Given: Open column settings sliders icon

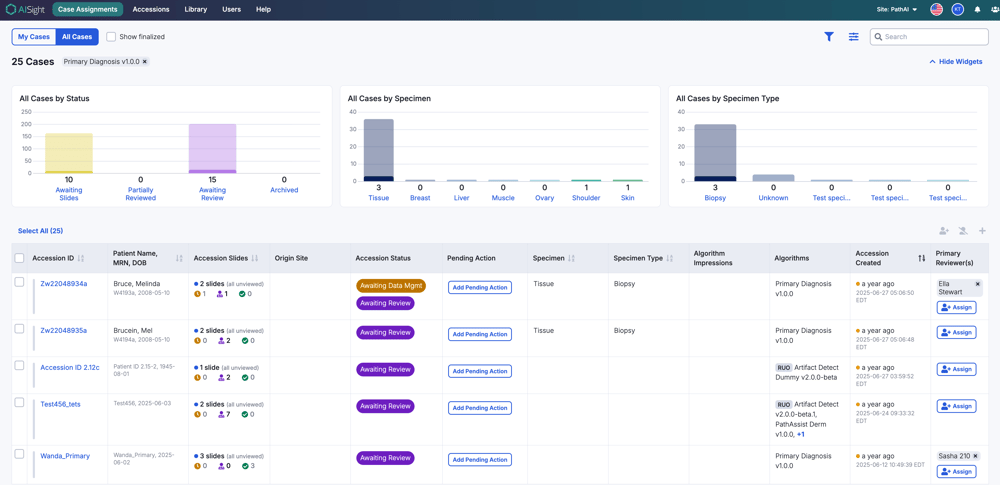Looking at the screenshot, I should (x=853, y=37).
